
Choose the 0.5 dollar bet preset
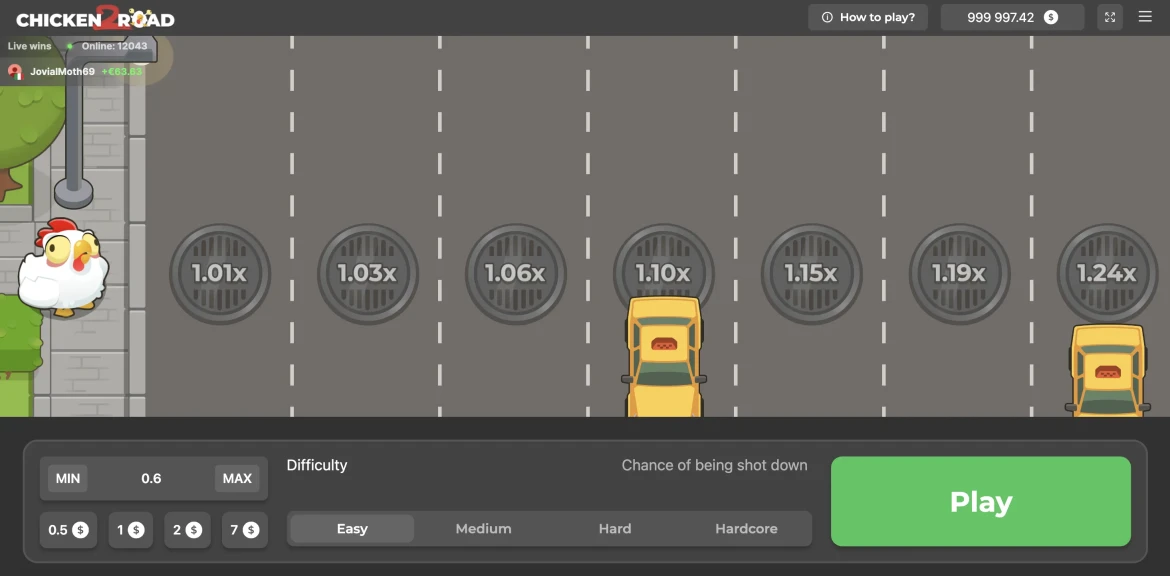tap(68, 530)
